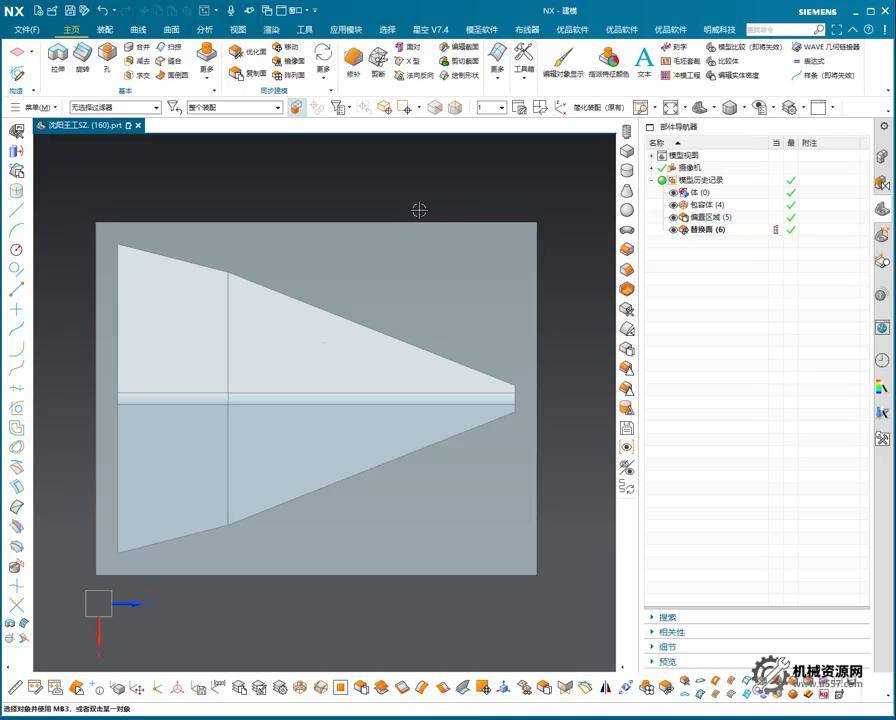
Task: Open the 文件(F) menu
Action: (27, 30)
